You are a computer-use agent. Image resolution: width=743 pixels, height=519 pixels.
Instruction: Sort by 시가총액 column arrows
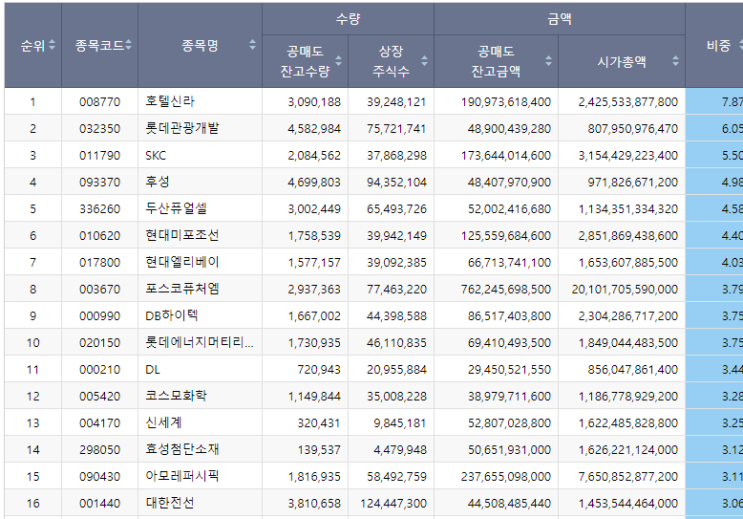pos(676,61)
